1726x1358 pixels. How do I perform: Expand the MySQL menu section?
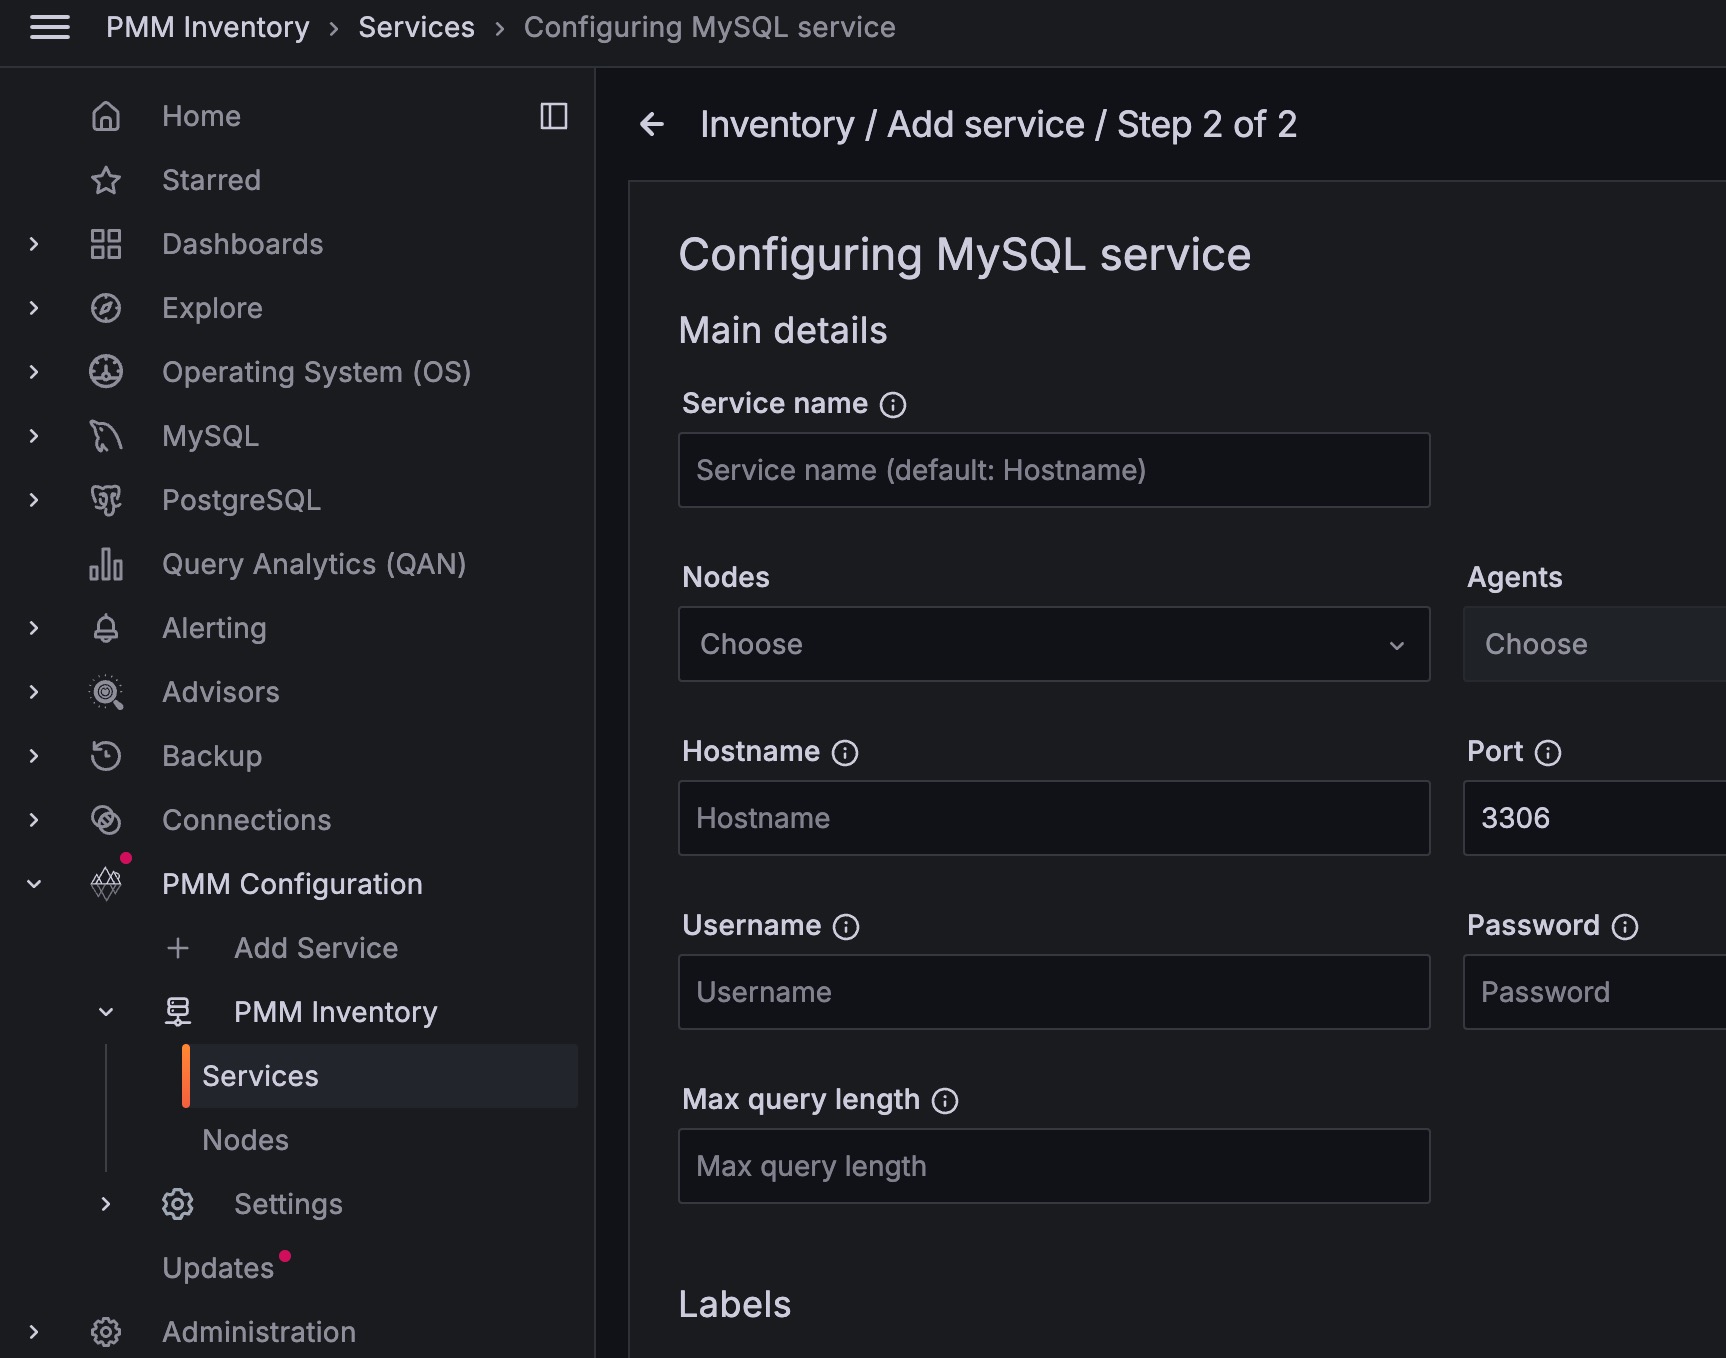34,436
